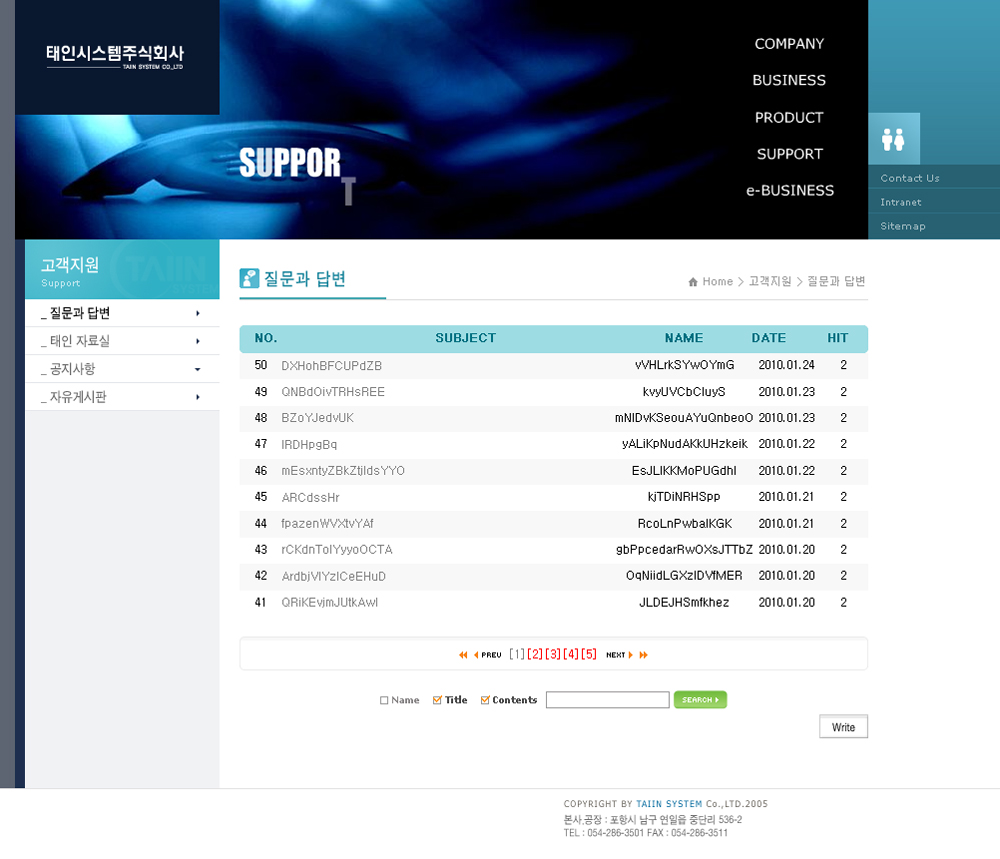The image size is (1000, 859).
Task: Expand the 자유게시판 sidebar arrow
Action: [x=197, y=397]
